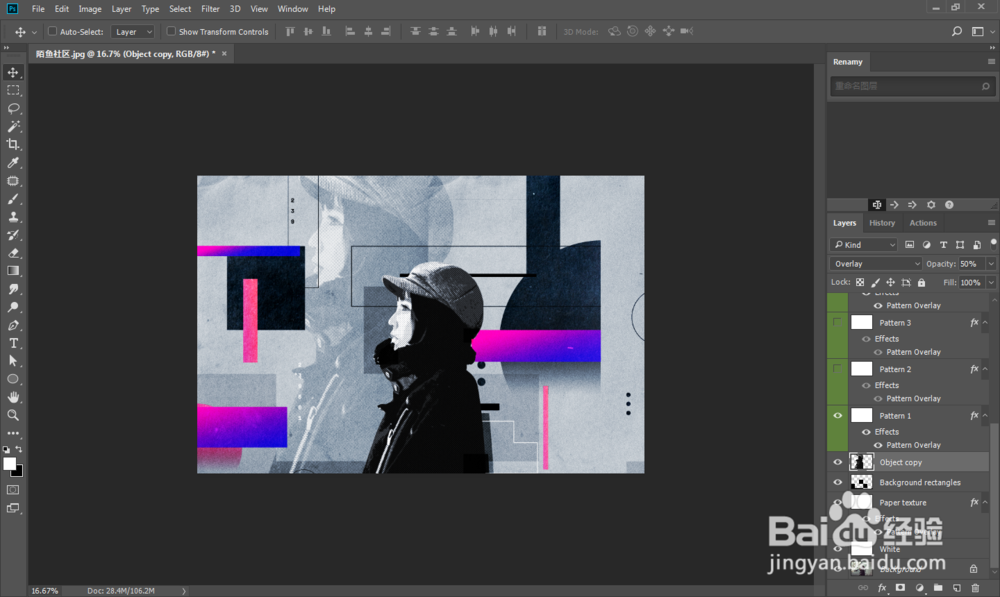Hide the Pattern 1 layer
Viewport: 1000px width, 597px height.
tap(837, 415)
